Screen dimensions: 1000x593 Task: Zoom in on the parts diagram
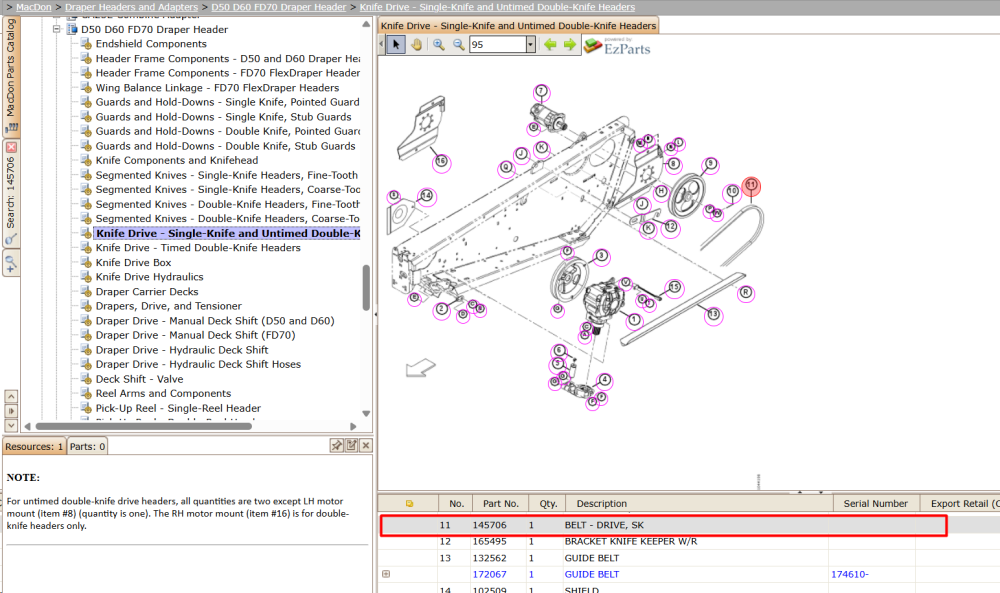439,45
